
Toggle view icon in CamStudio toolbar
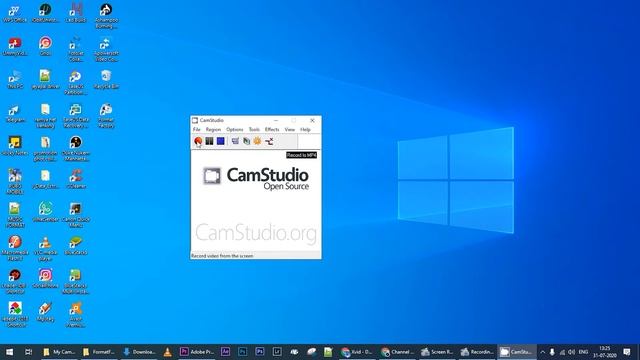click(x=235, y=141)
